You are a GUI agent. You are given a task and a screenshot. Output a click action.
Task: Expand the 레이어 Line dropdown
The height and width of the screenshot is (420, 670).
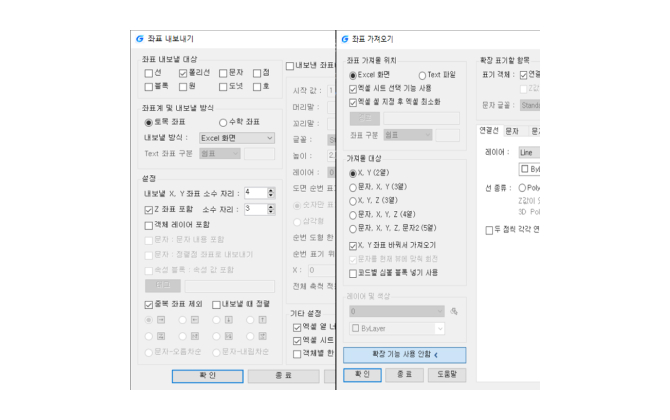[528, 152]
